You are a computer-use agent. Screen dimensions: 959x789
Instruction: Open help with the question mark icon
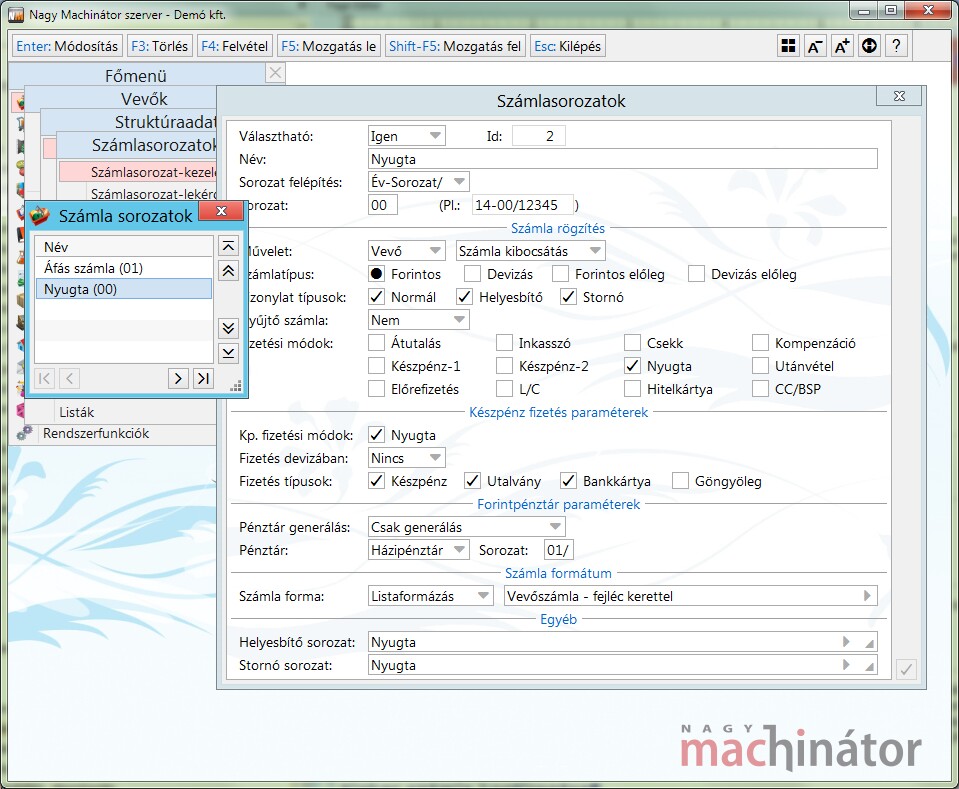(x=896, y=46)
